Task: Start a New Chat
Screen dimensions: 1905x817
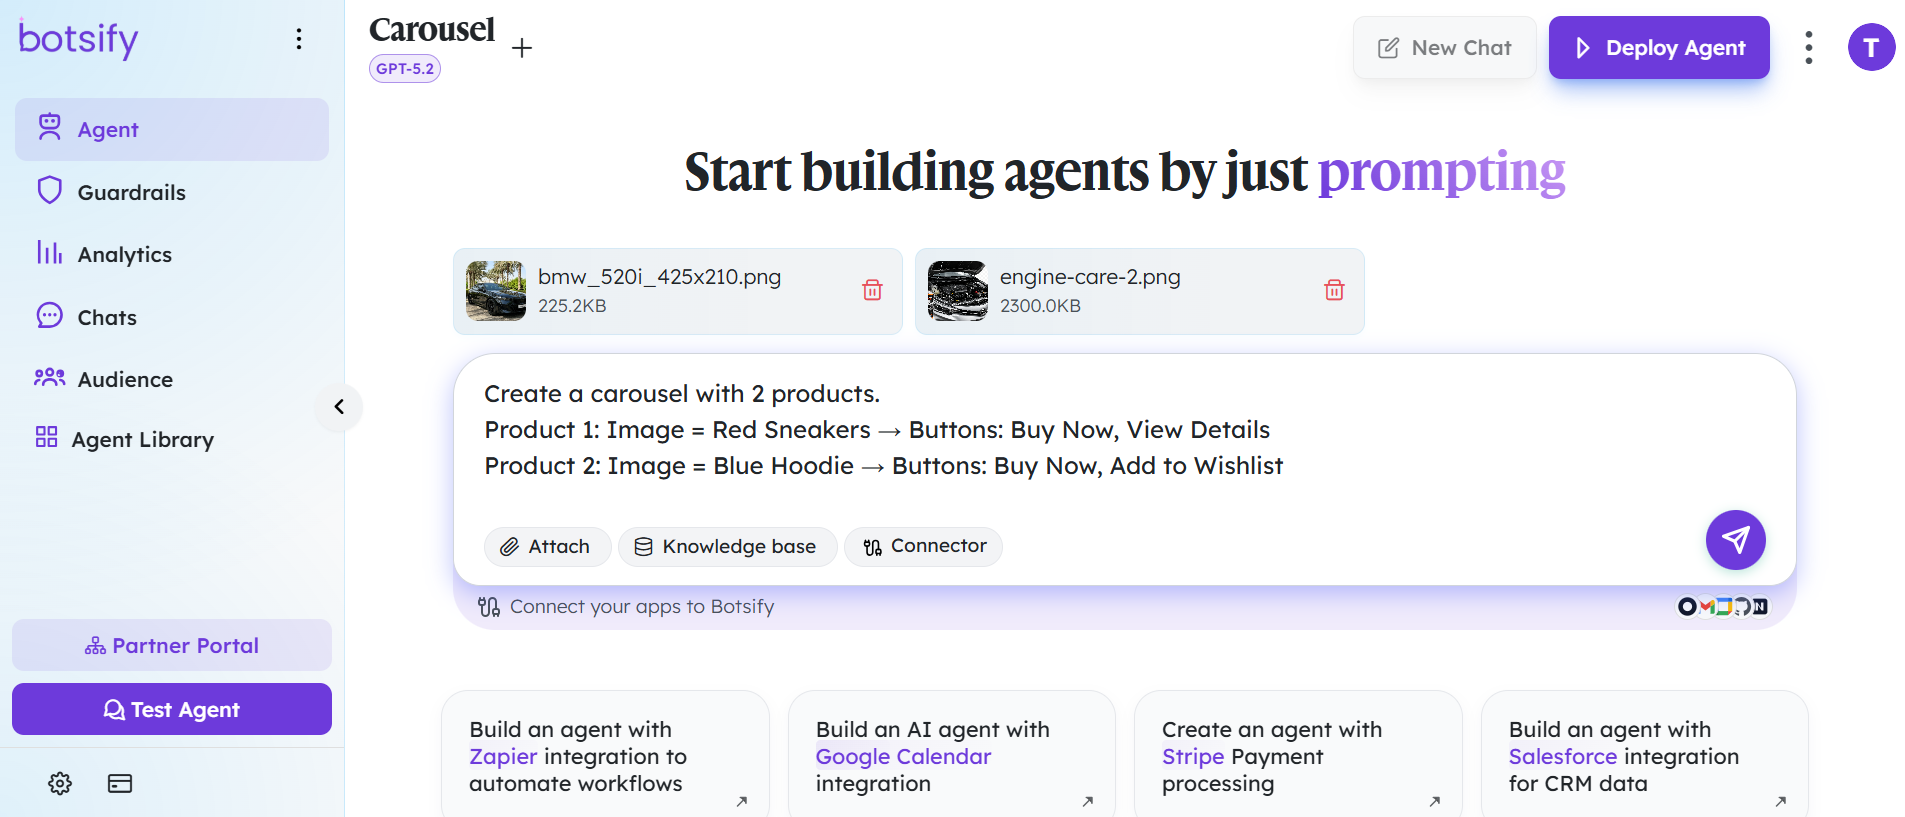Action: click(1444, 47)
